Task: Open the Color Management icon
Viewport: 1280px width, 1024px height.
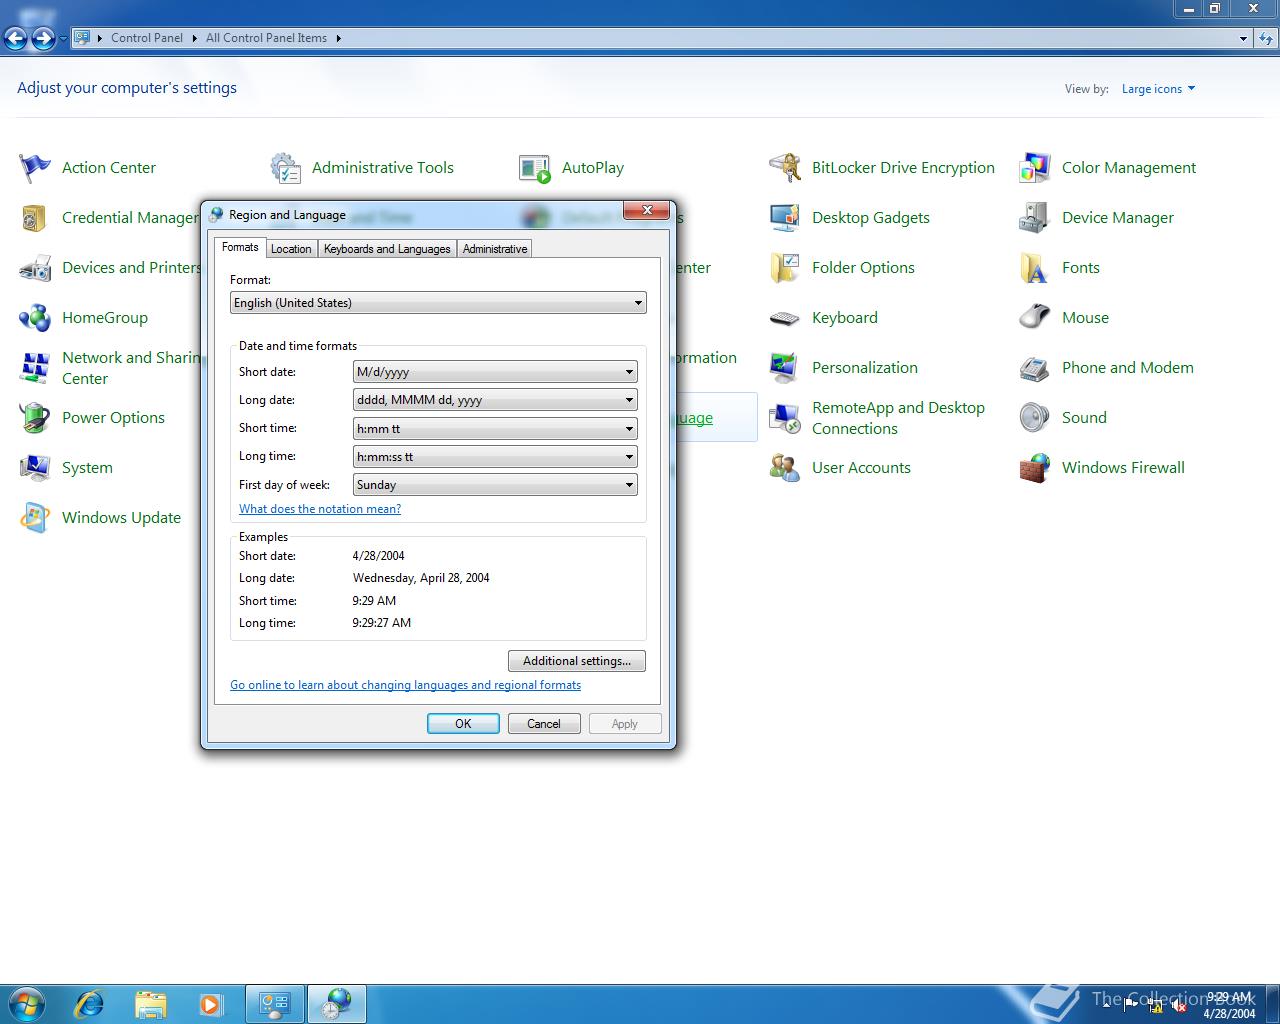Action: click(x=1035, y=168)
